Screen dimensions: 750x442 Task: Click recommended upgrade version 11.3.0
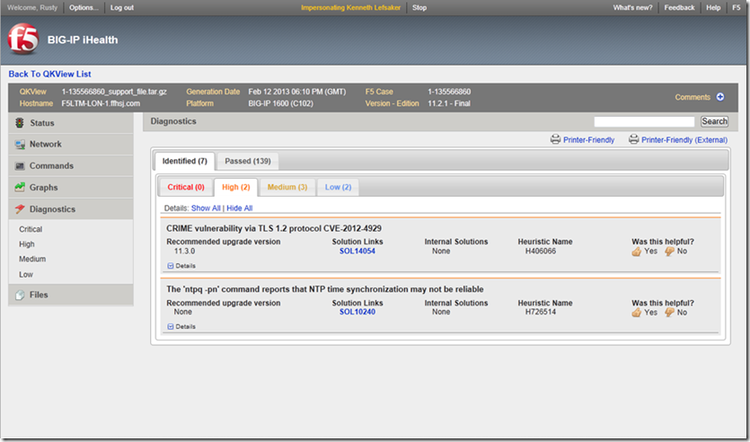point(185,251)
